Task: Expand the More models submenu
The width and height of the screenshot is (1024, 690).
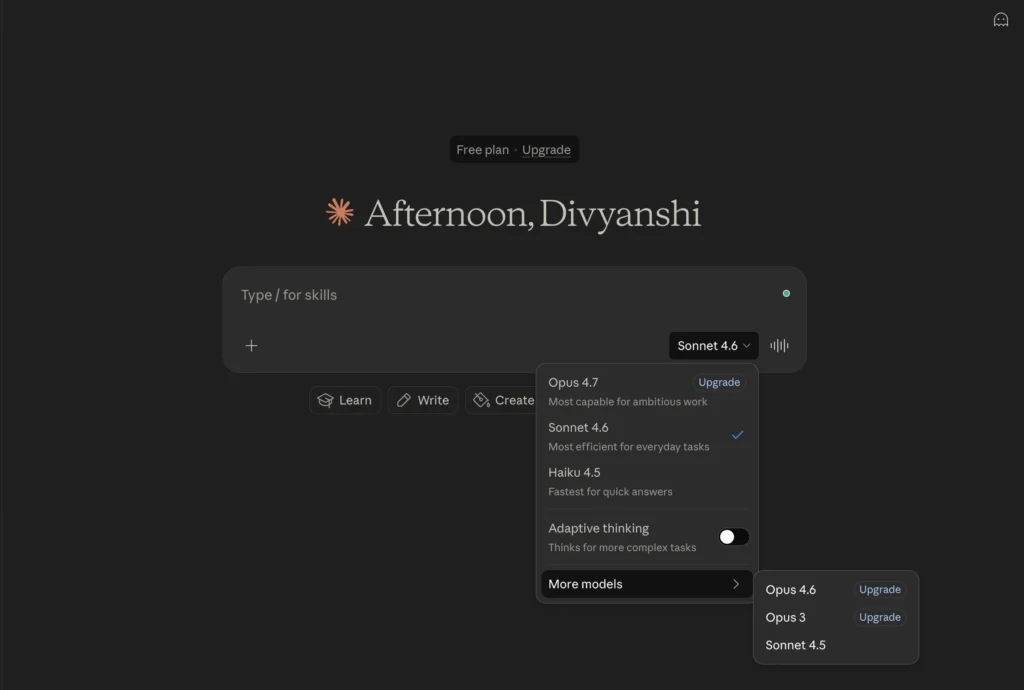Action: coord(646,584)
